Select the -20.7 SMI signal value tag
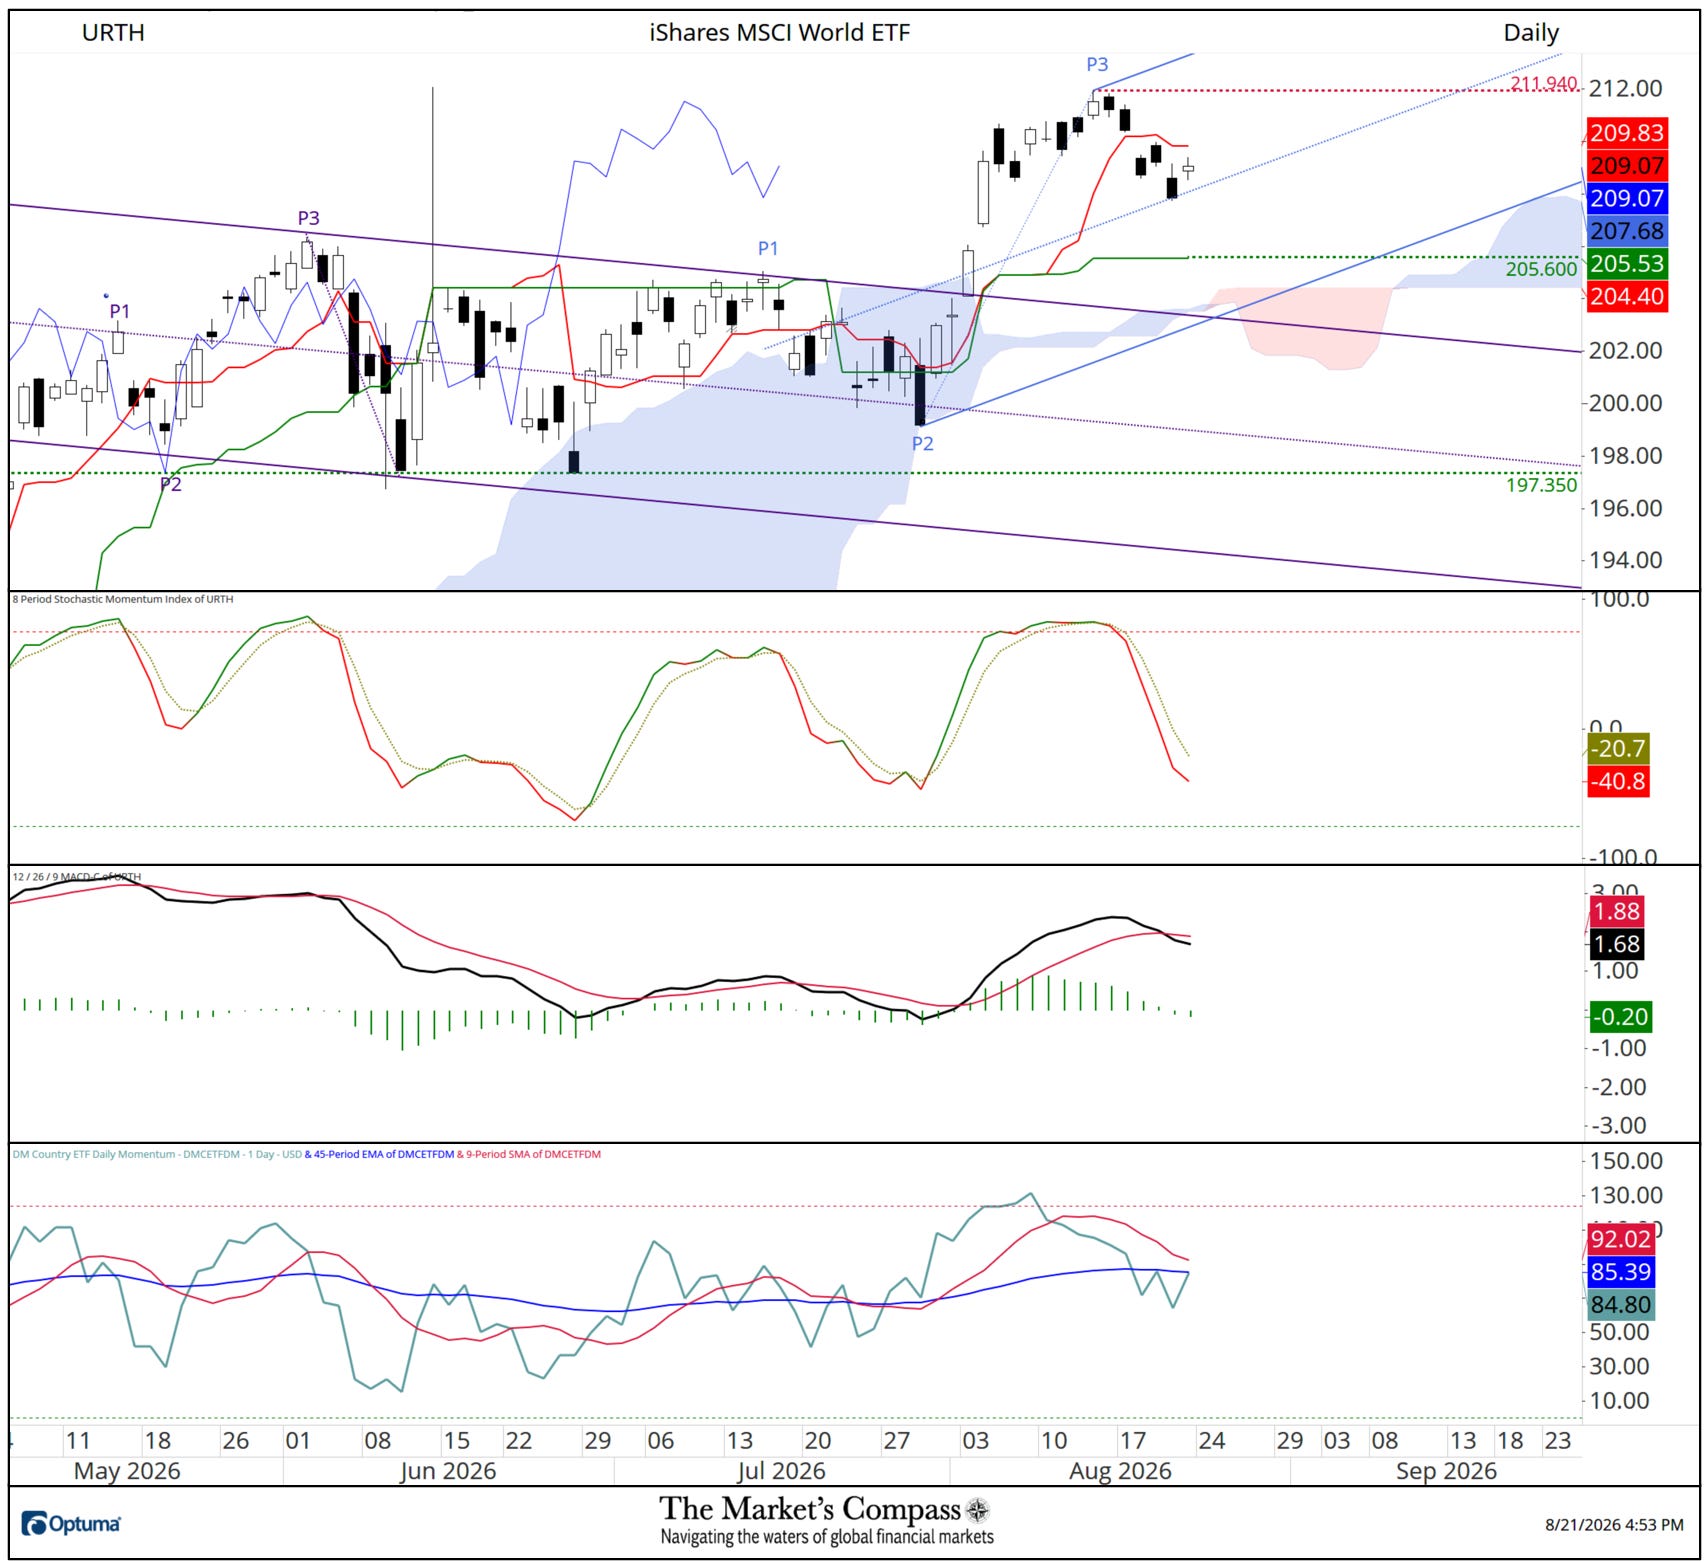 tap(1618, 748)
